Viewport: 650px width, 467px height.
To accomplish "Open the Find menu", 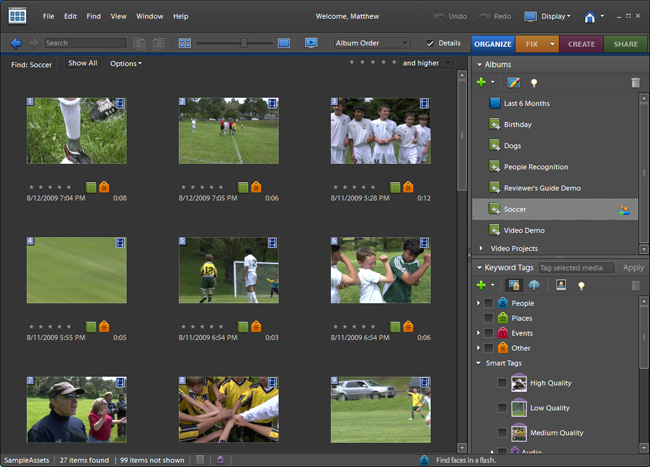I will pyautogui.click(x=93, y=17).
